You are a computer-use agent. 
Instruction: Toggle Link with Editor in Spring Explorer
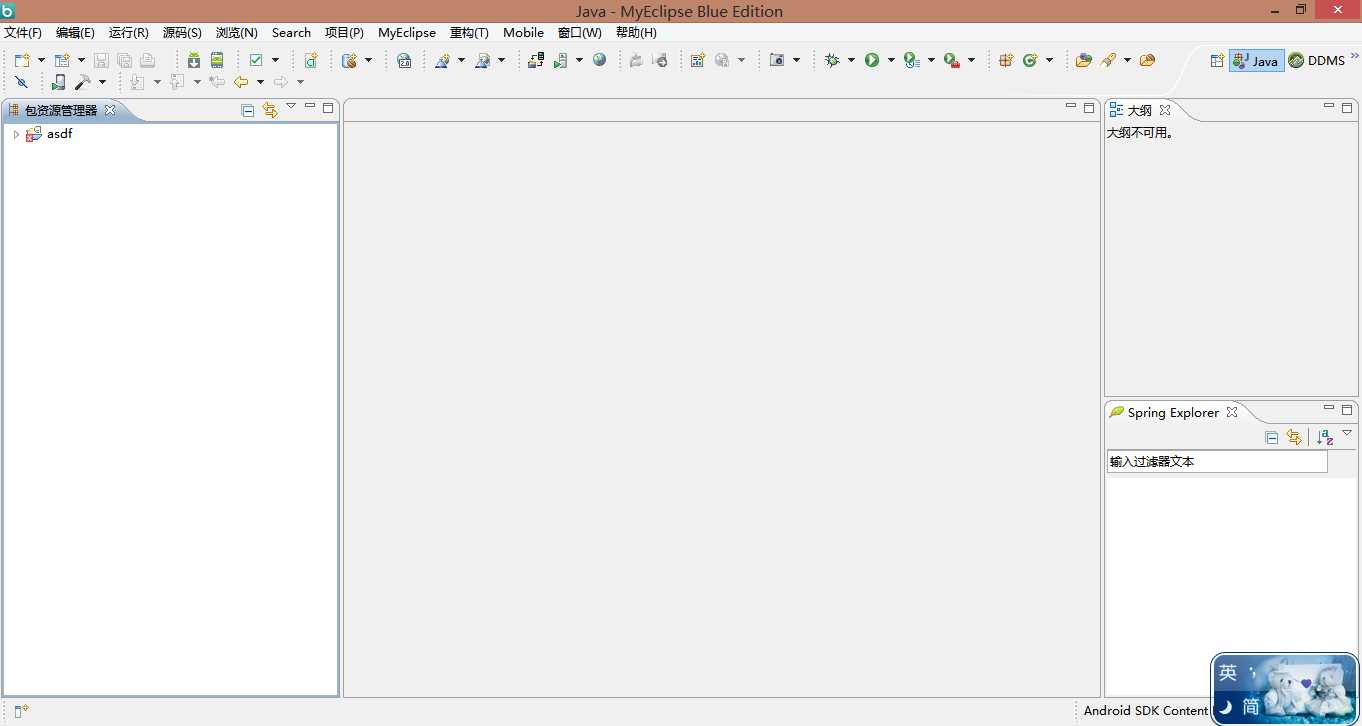[1294, 437]
